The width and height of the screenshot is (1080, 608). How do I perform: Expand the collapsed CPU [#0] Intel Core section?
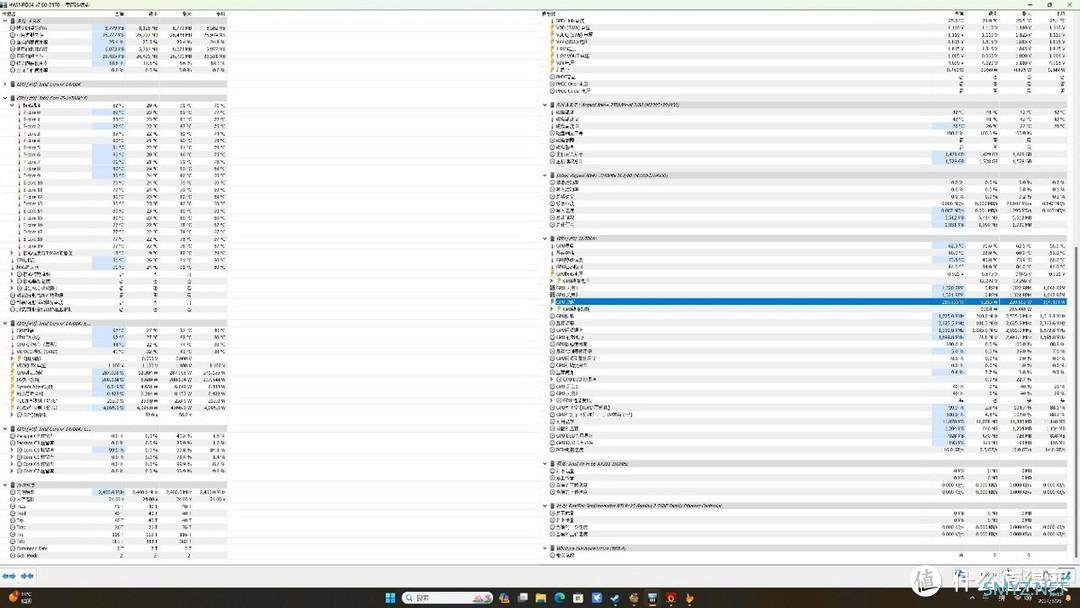pyautogui.click(x=6, y=84)
